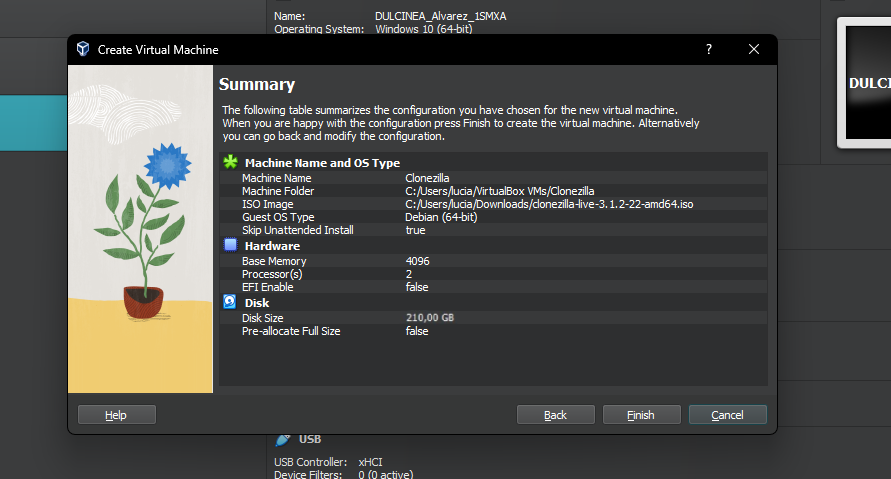Viewport: 891px width, 479px height.
Task: Click the green Machine Name and OS Type icon
Action: coord(230,162)
